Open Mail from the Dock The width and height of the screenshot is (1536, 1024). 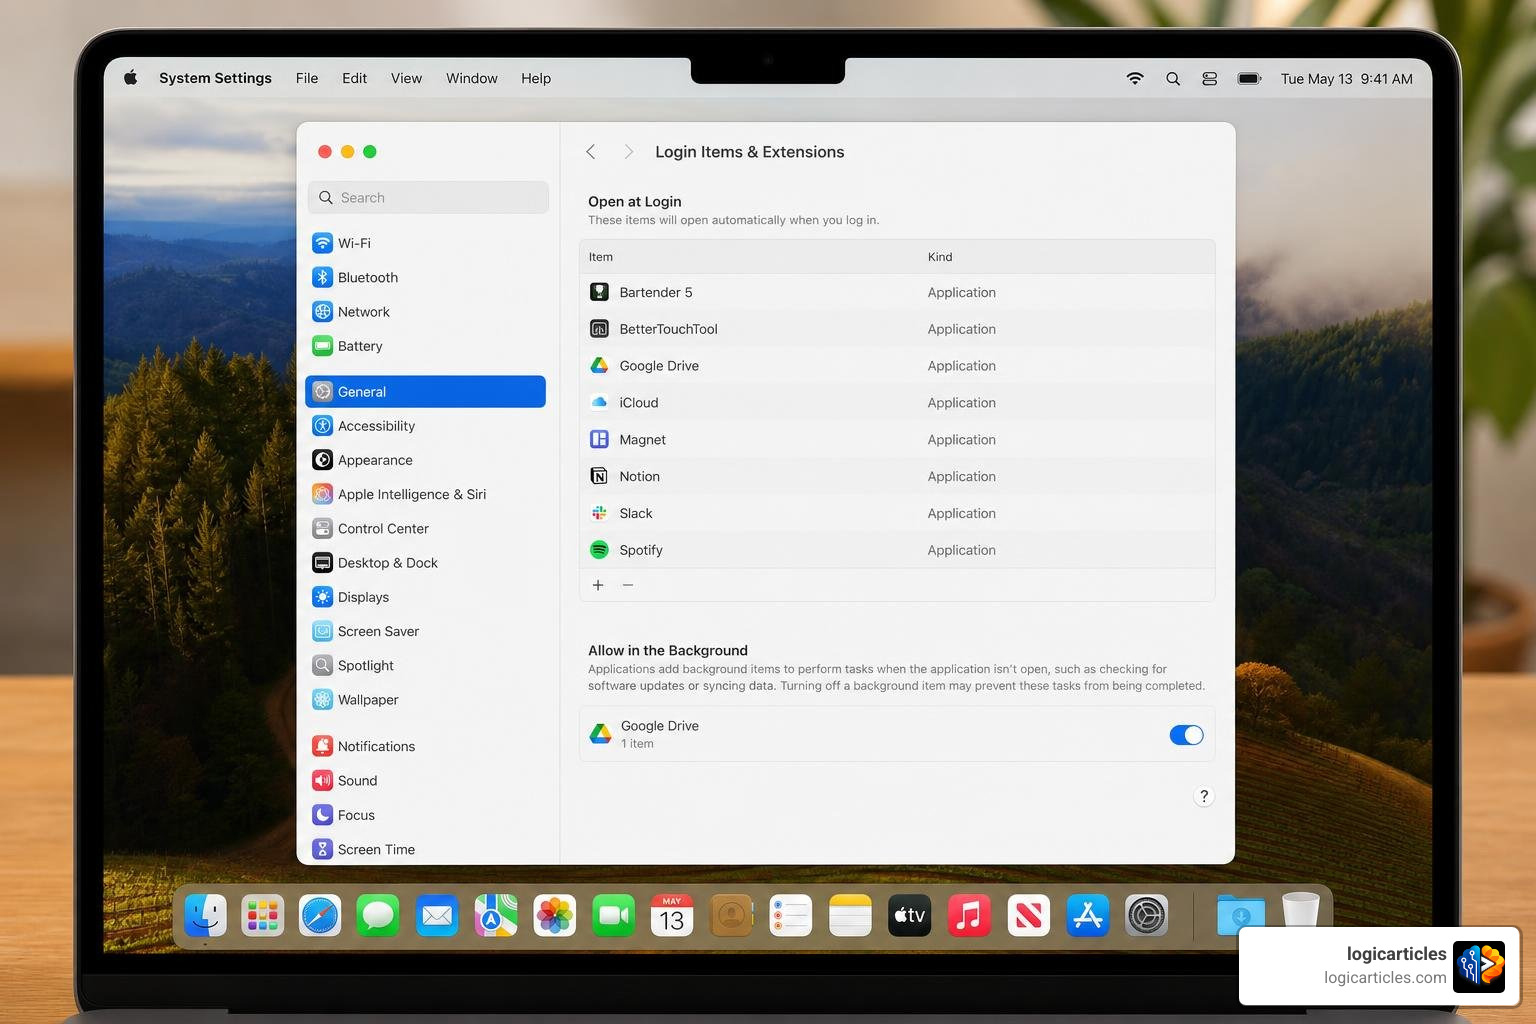tap(438, 915)
